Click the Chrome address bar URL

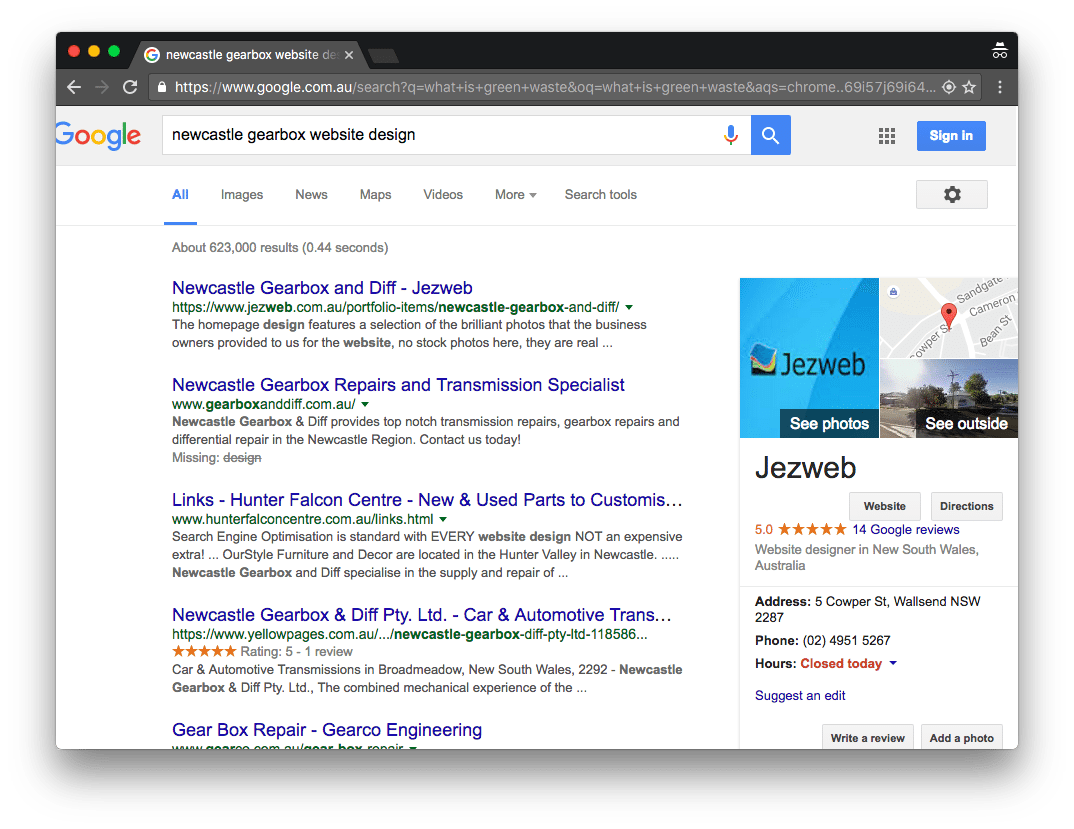point(553,87)
